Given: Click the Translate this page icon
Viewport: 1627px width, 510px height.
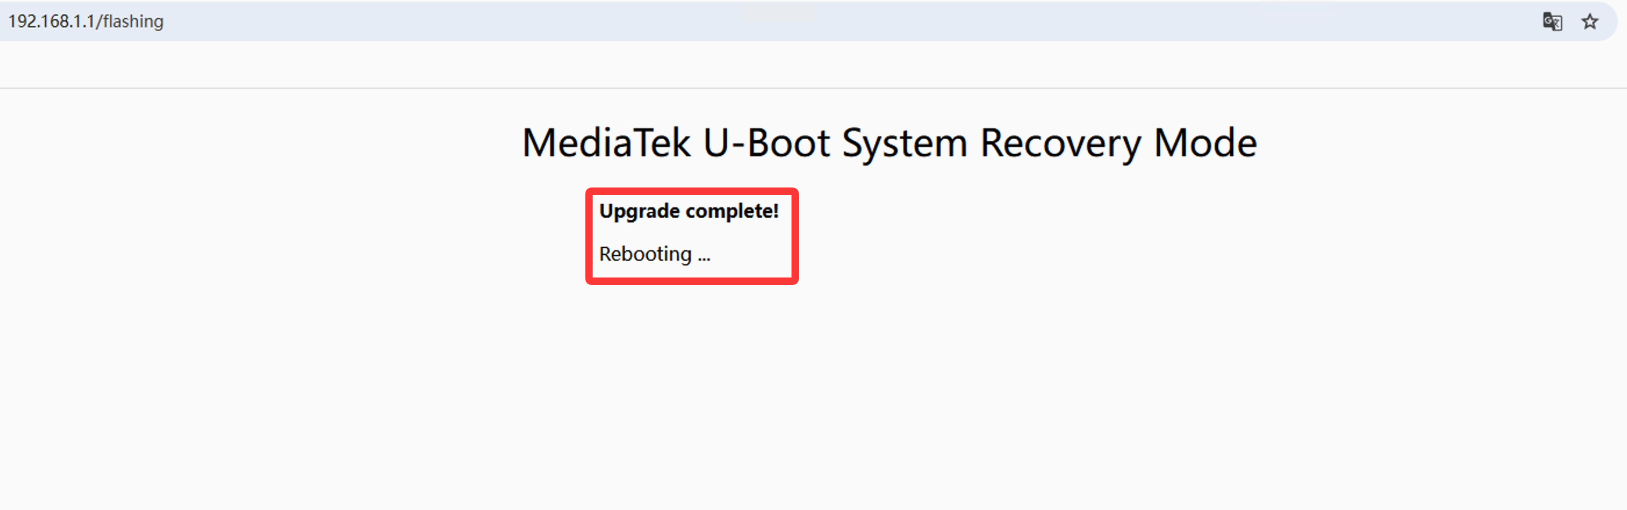Looking at the screenshot, I should pos(1552,22).
